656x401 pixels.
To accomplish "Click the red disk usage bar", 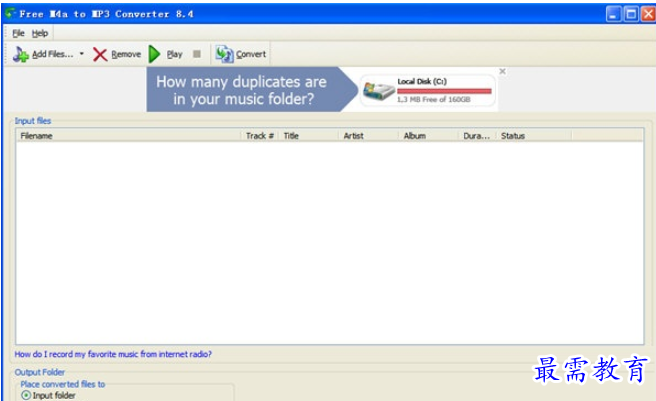I will click(x=444, y=91).
